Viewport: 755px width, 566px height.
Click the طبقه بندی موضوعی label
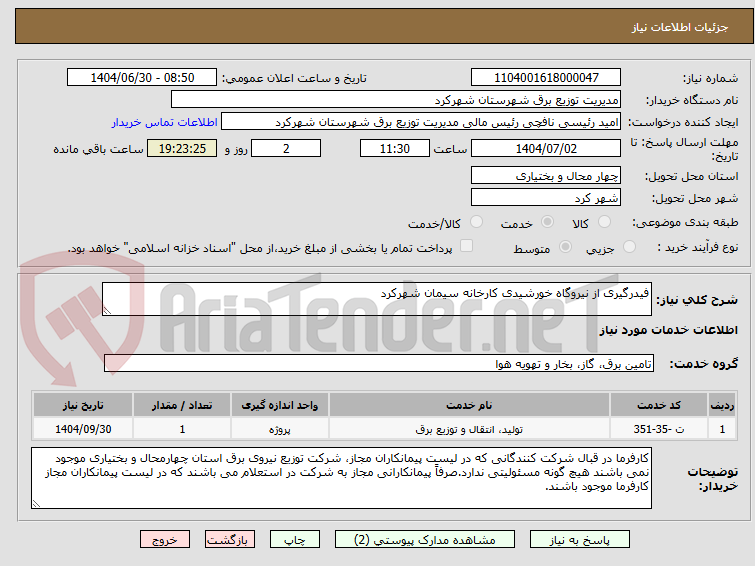[x=685, y=223]
